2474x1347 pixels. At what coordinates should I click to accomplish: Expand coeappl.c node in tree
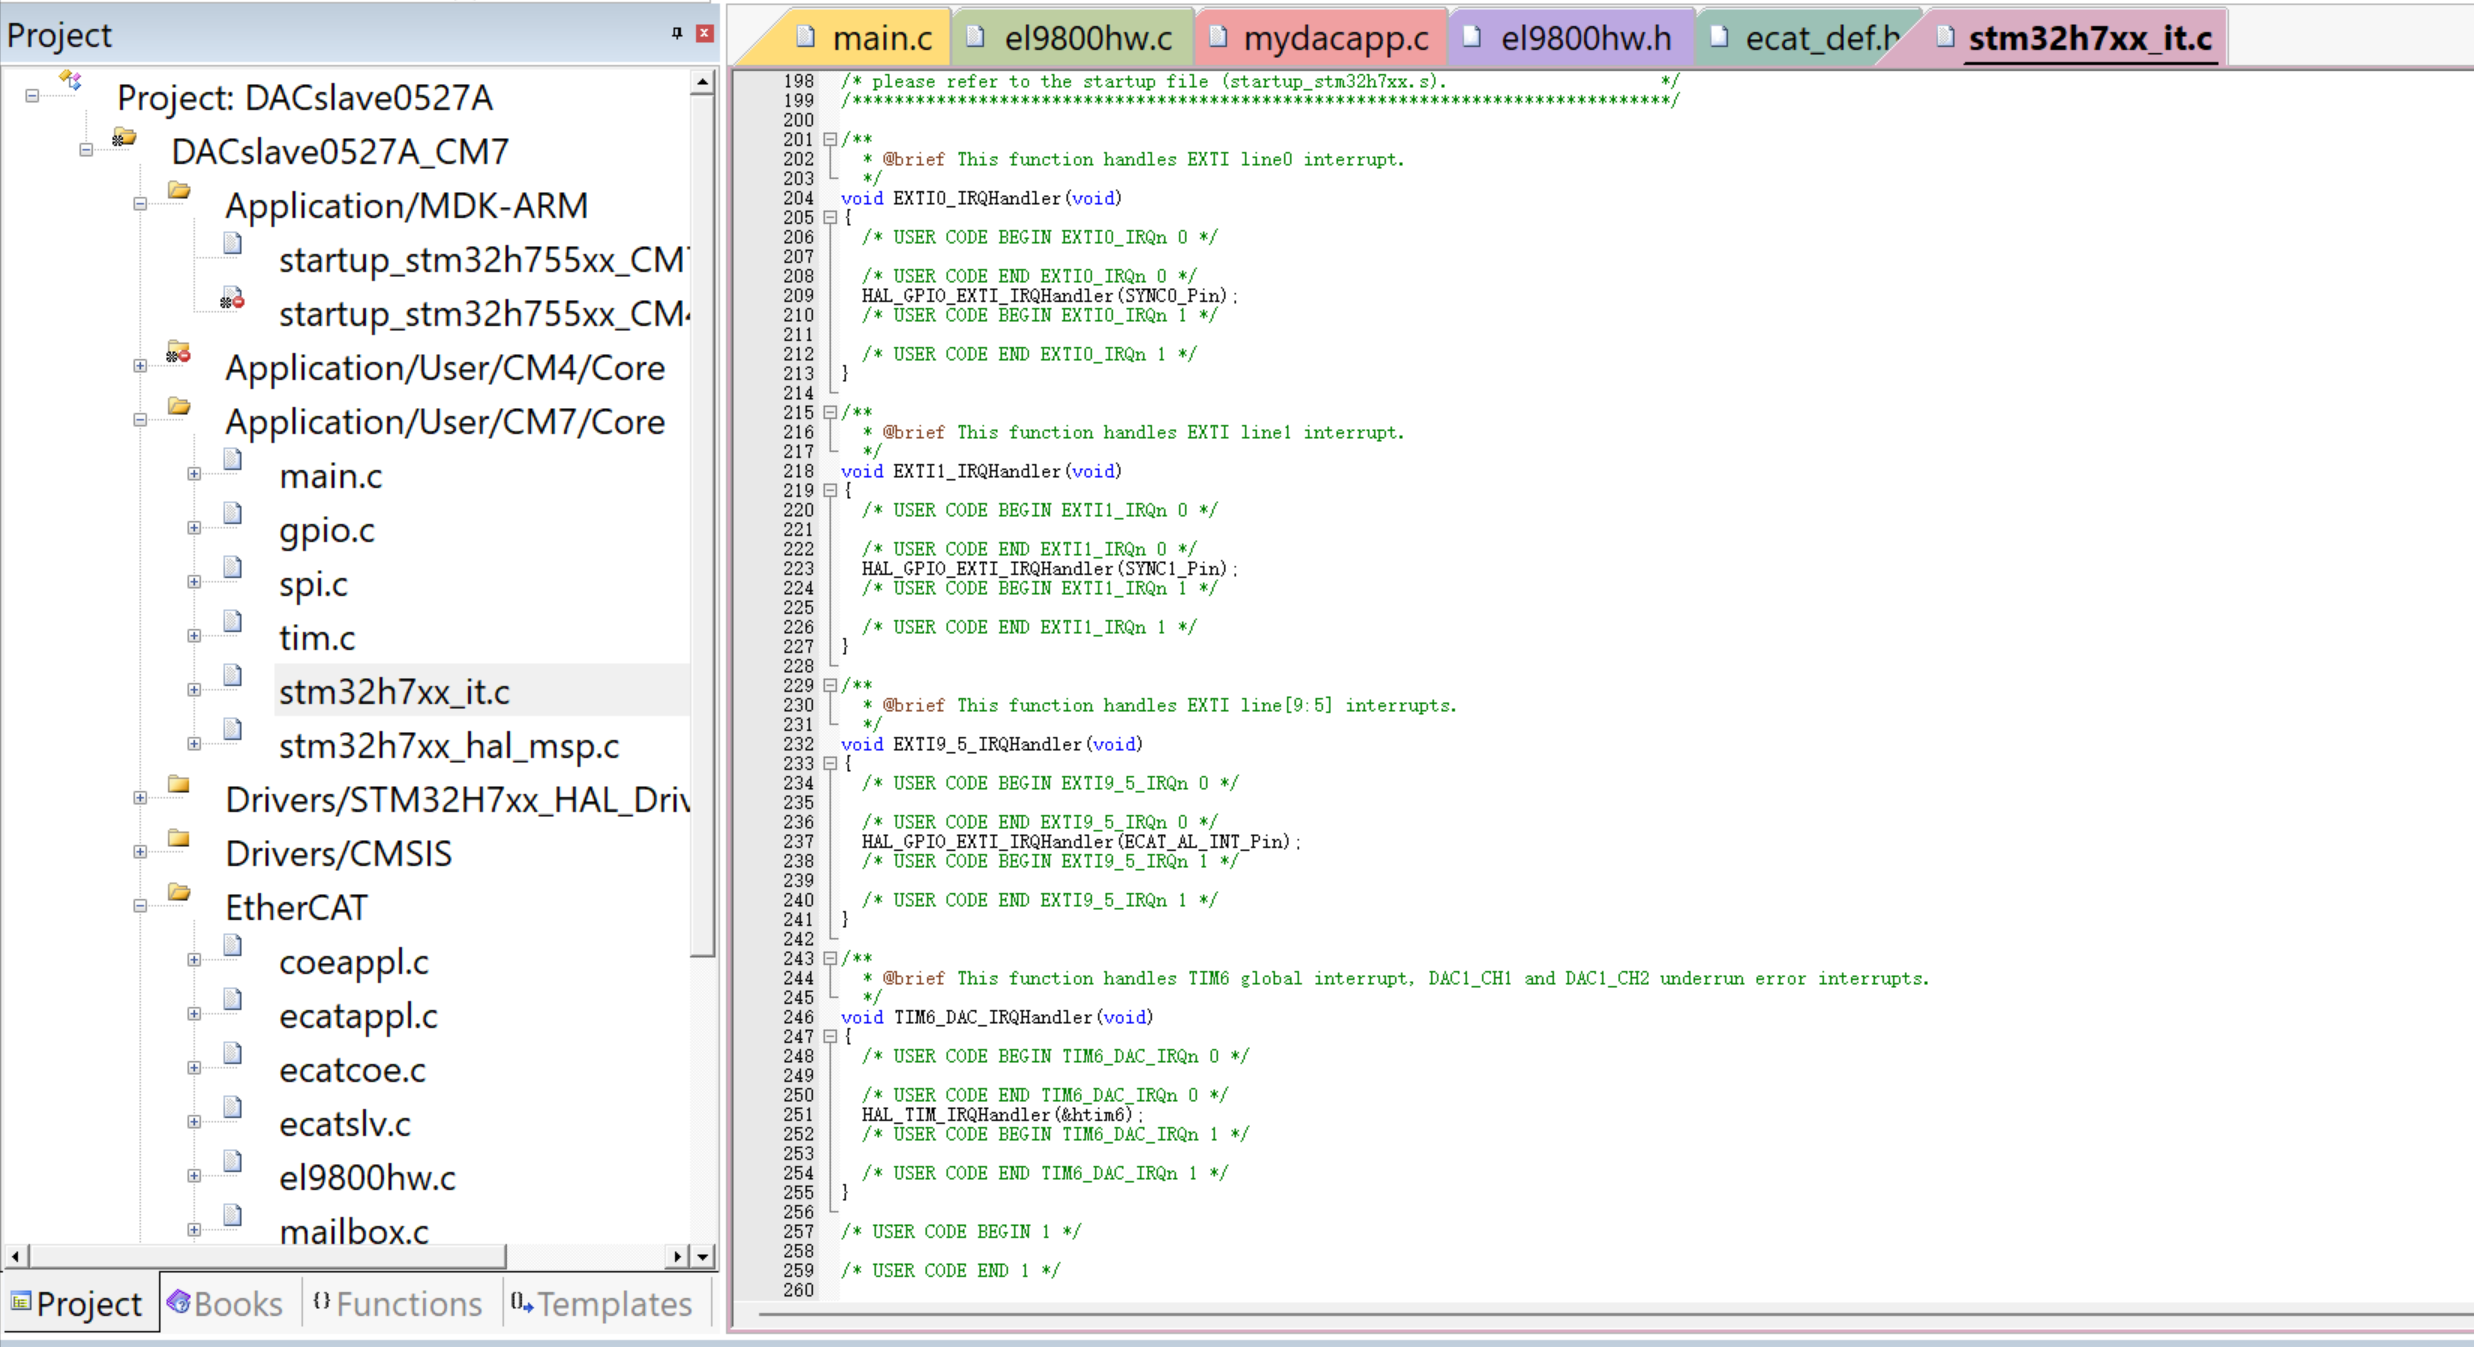[x=194, y=960]
